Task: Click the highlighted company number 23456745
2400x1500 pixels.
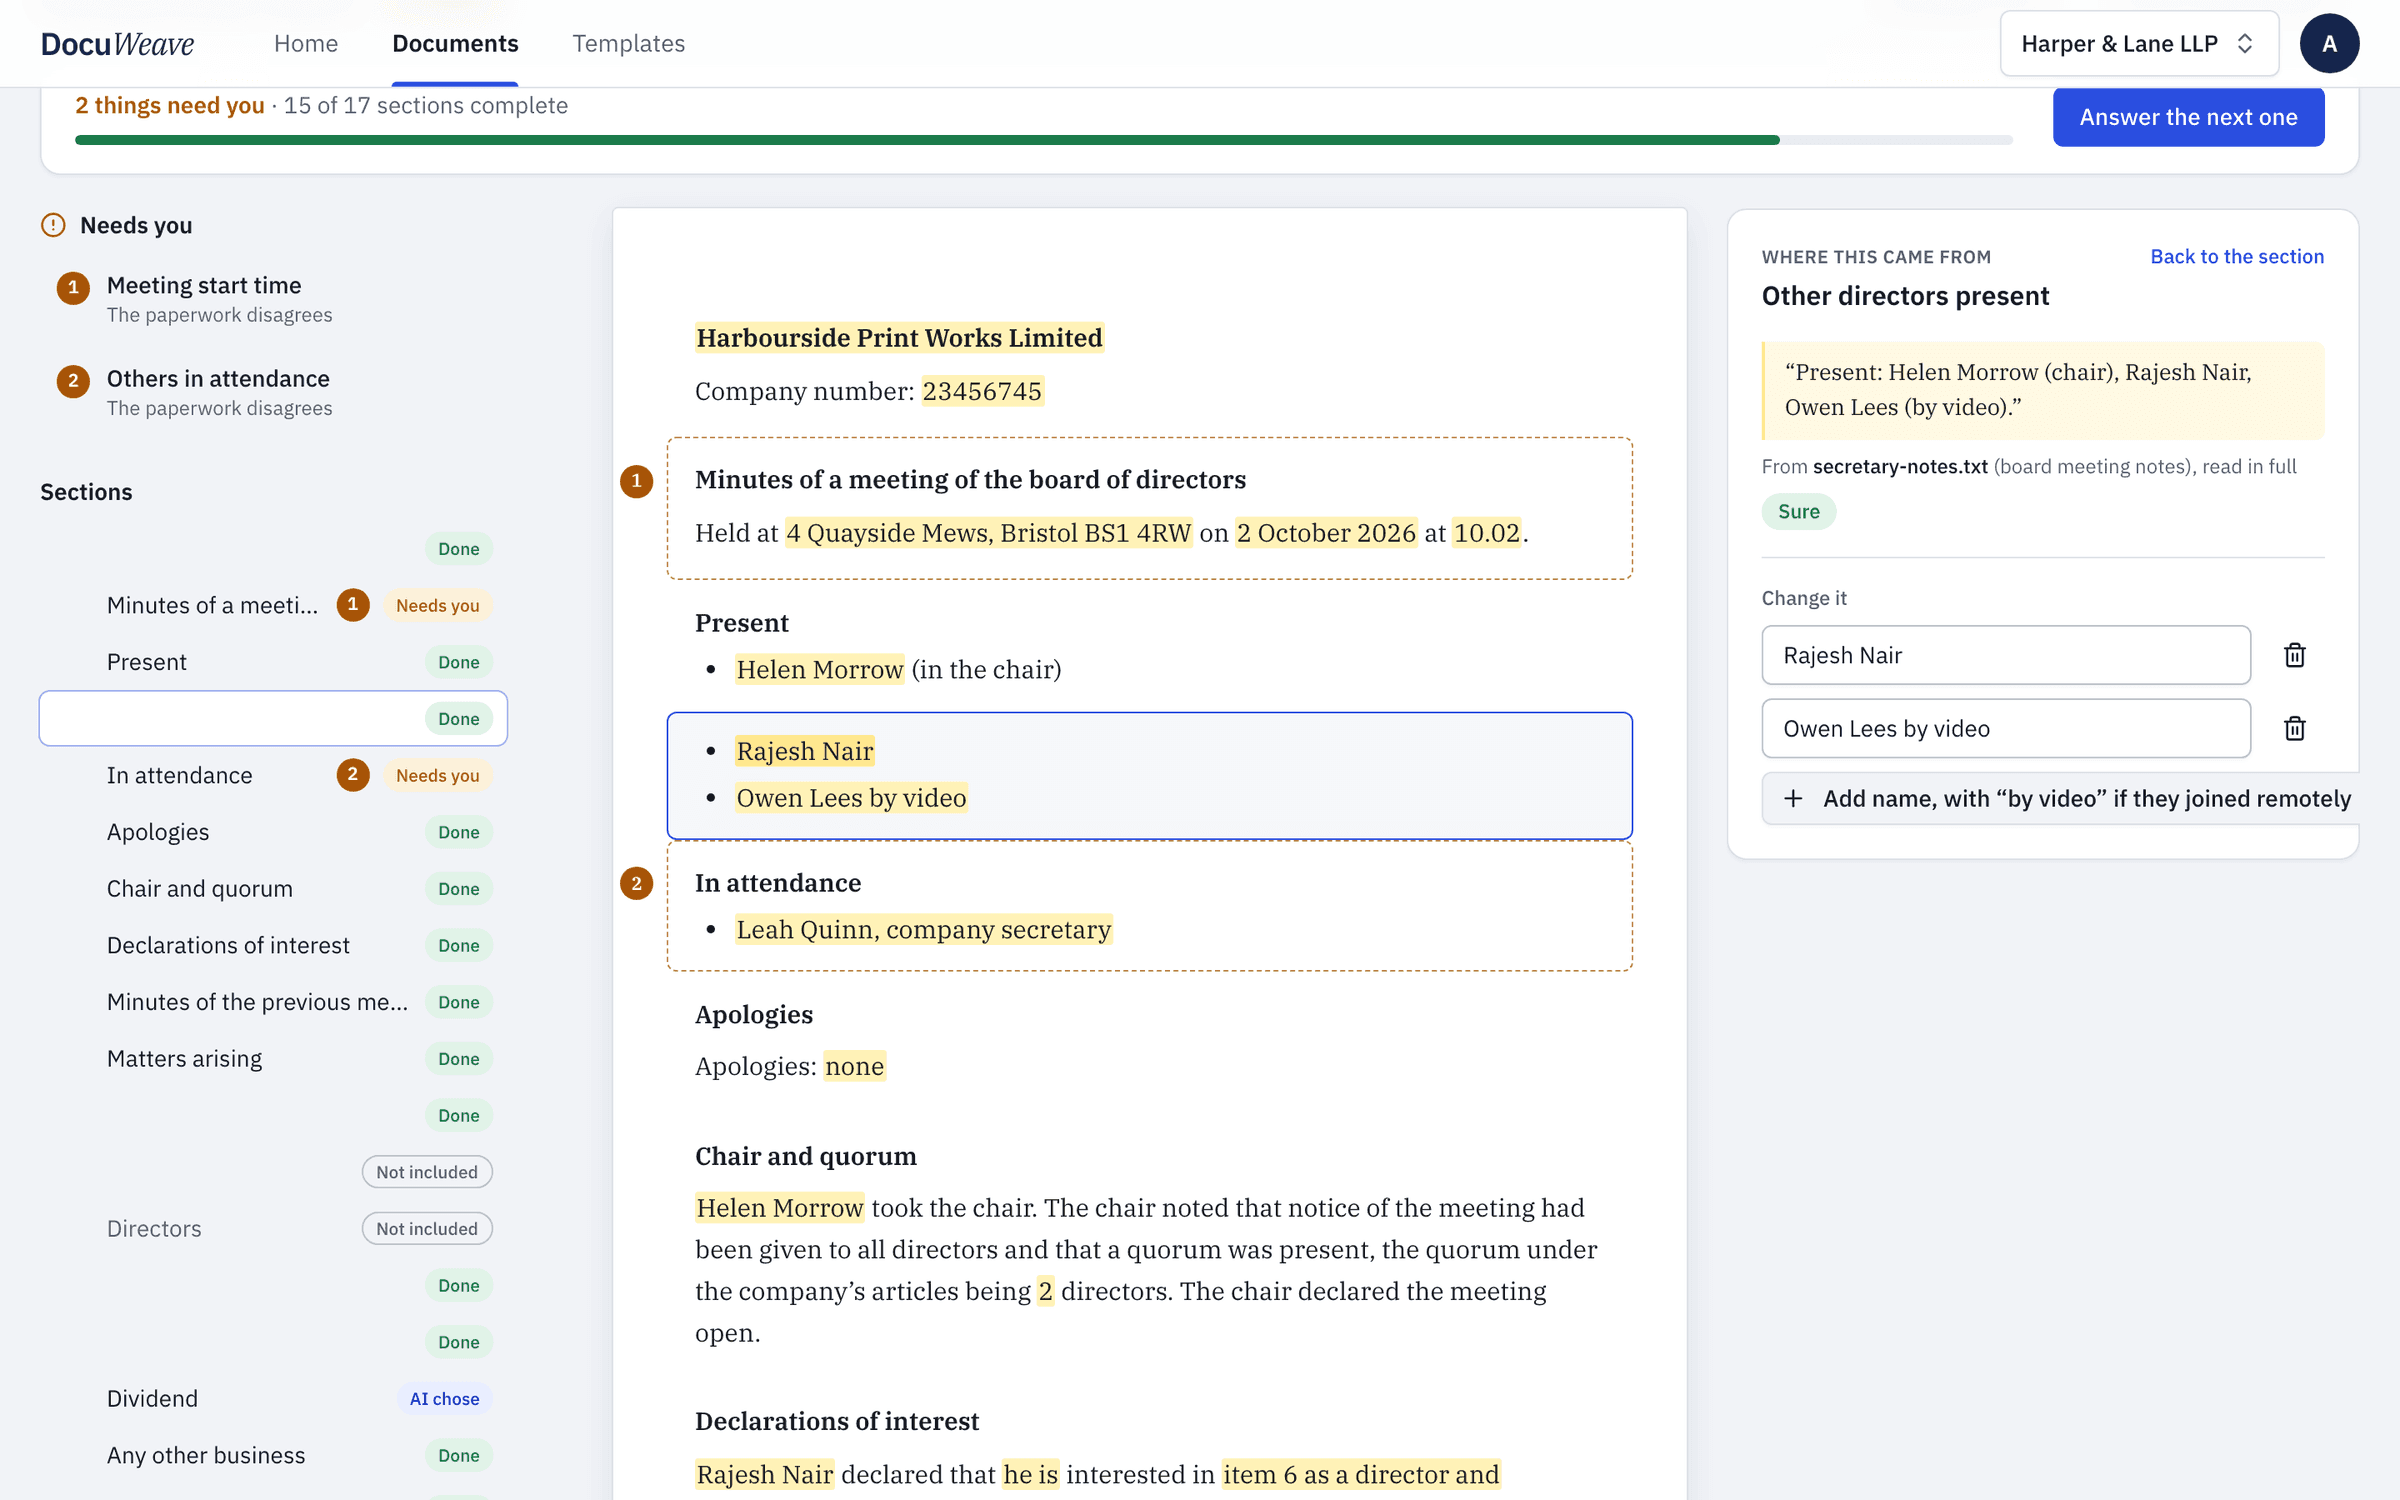Action: 982,391
